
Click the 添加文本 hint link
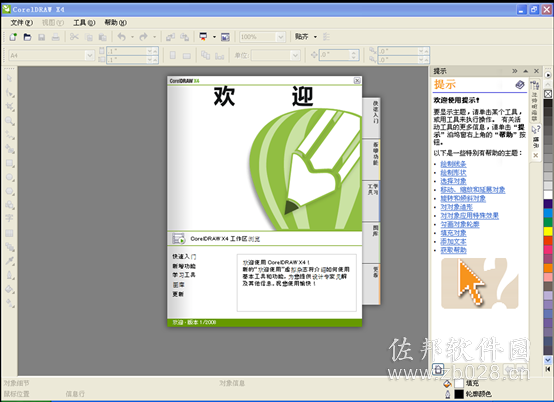pos(453,242)
